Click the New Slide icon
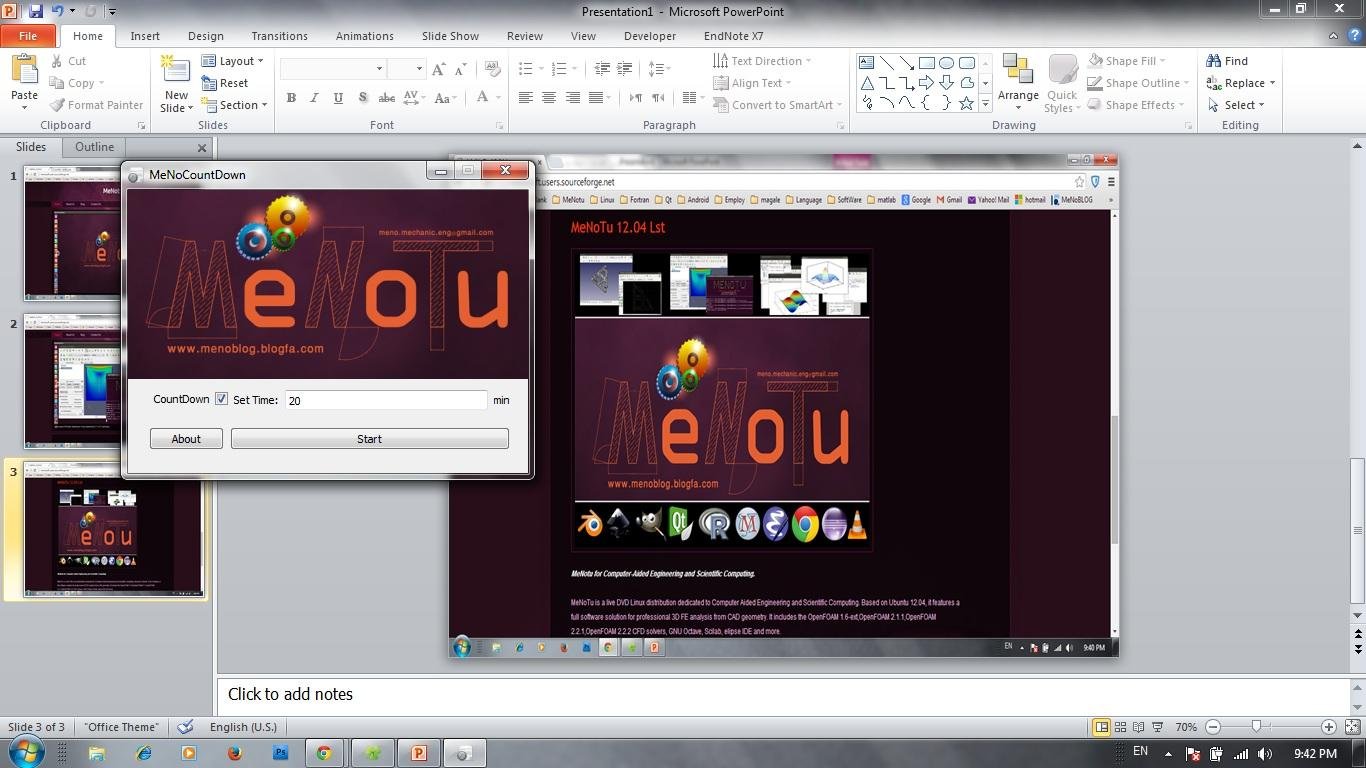 (175, 70)
